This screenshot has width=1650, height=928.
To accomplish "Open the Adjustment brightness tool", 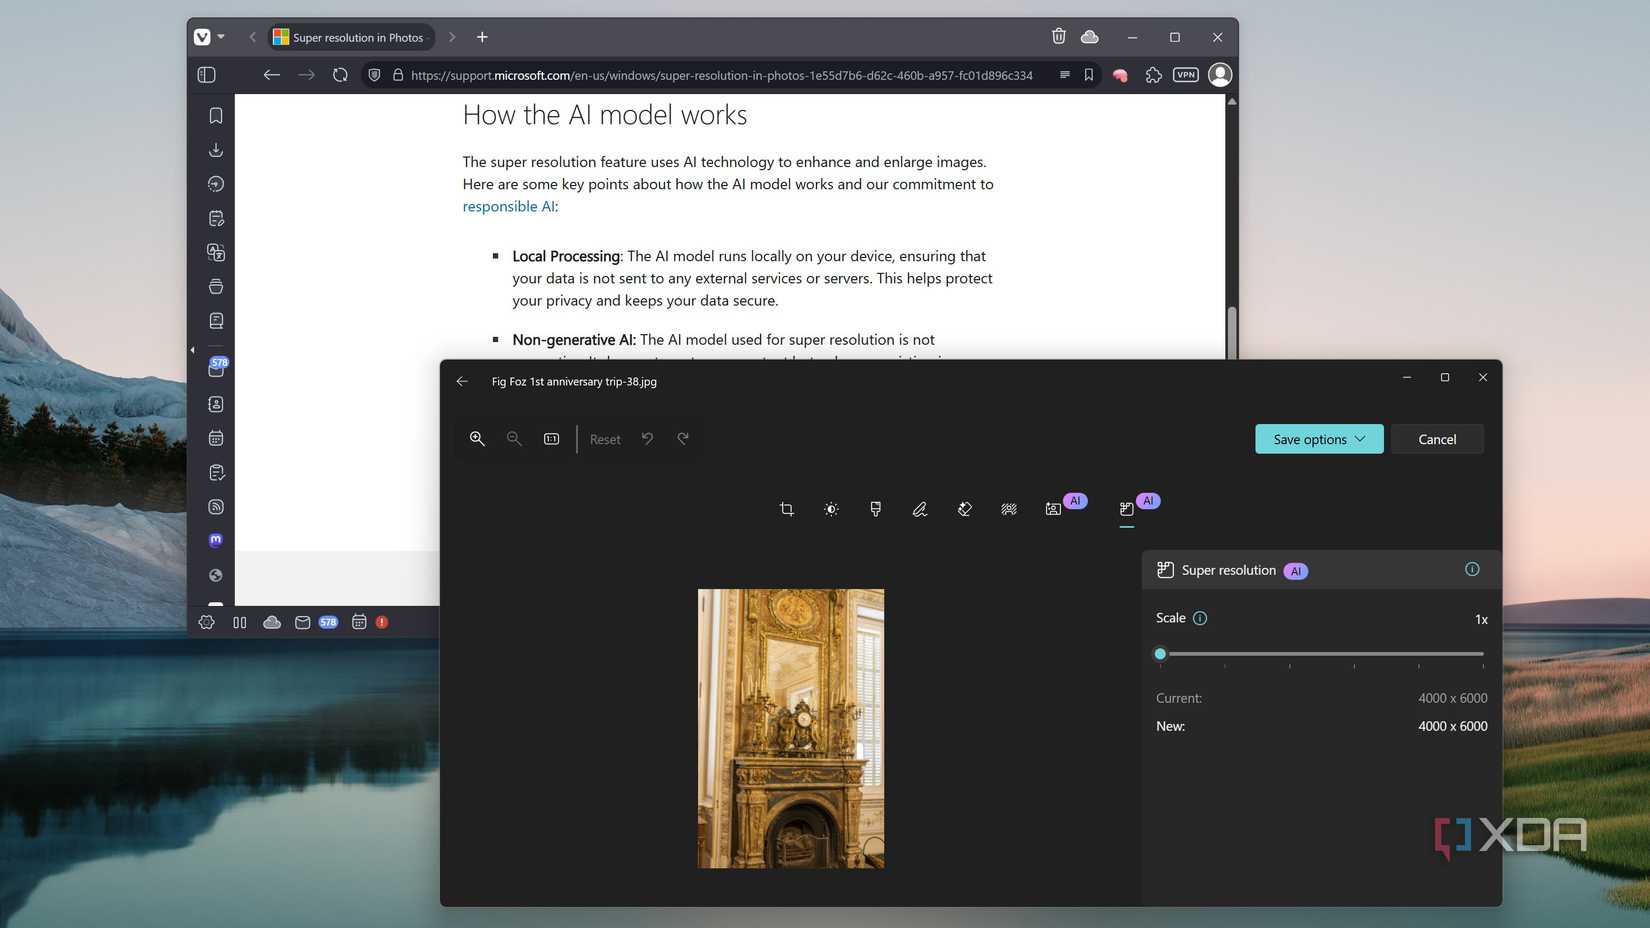I will [831, 509].
